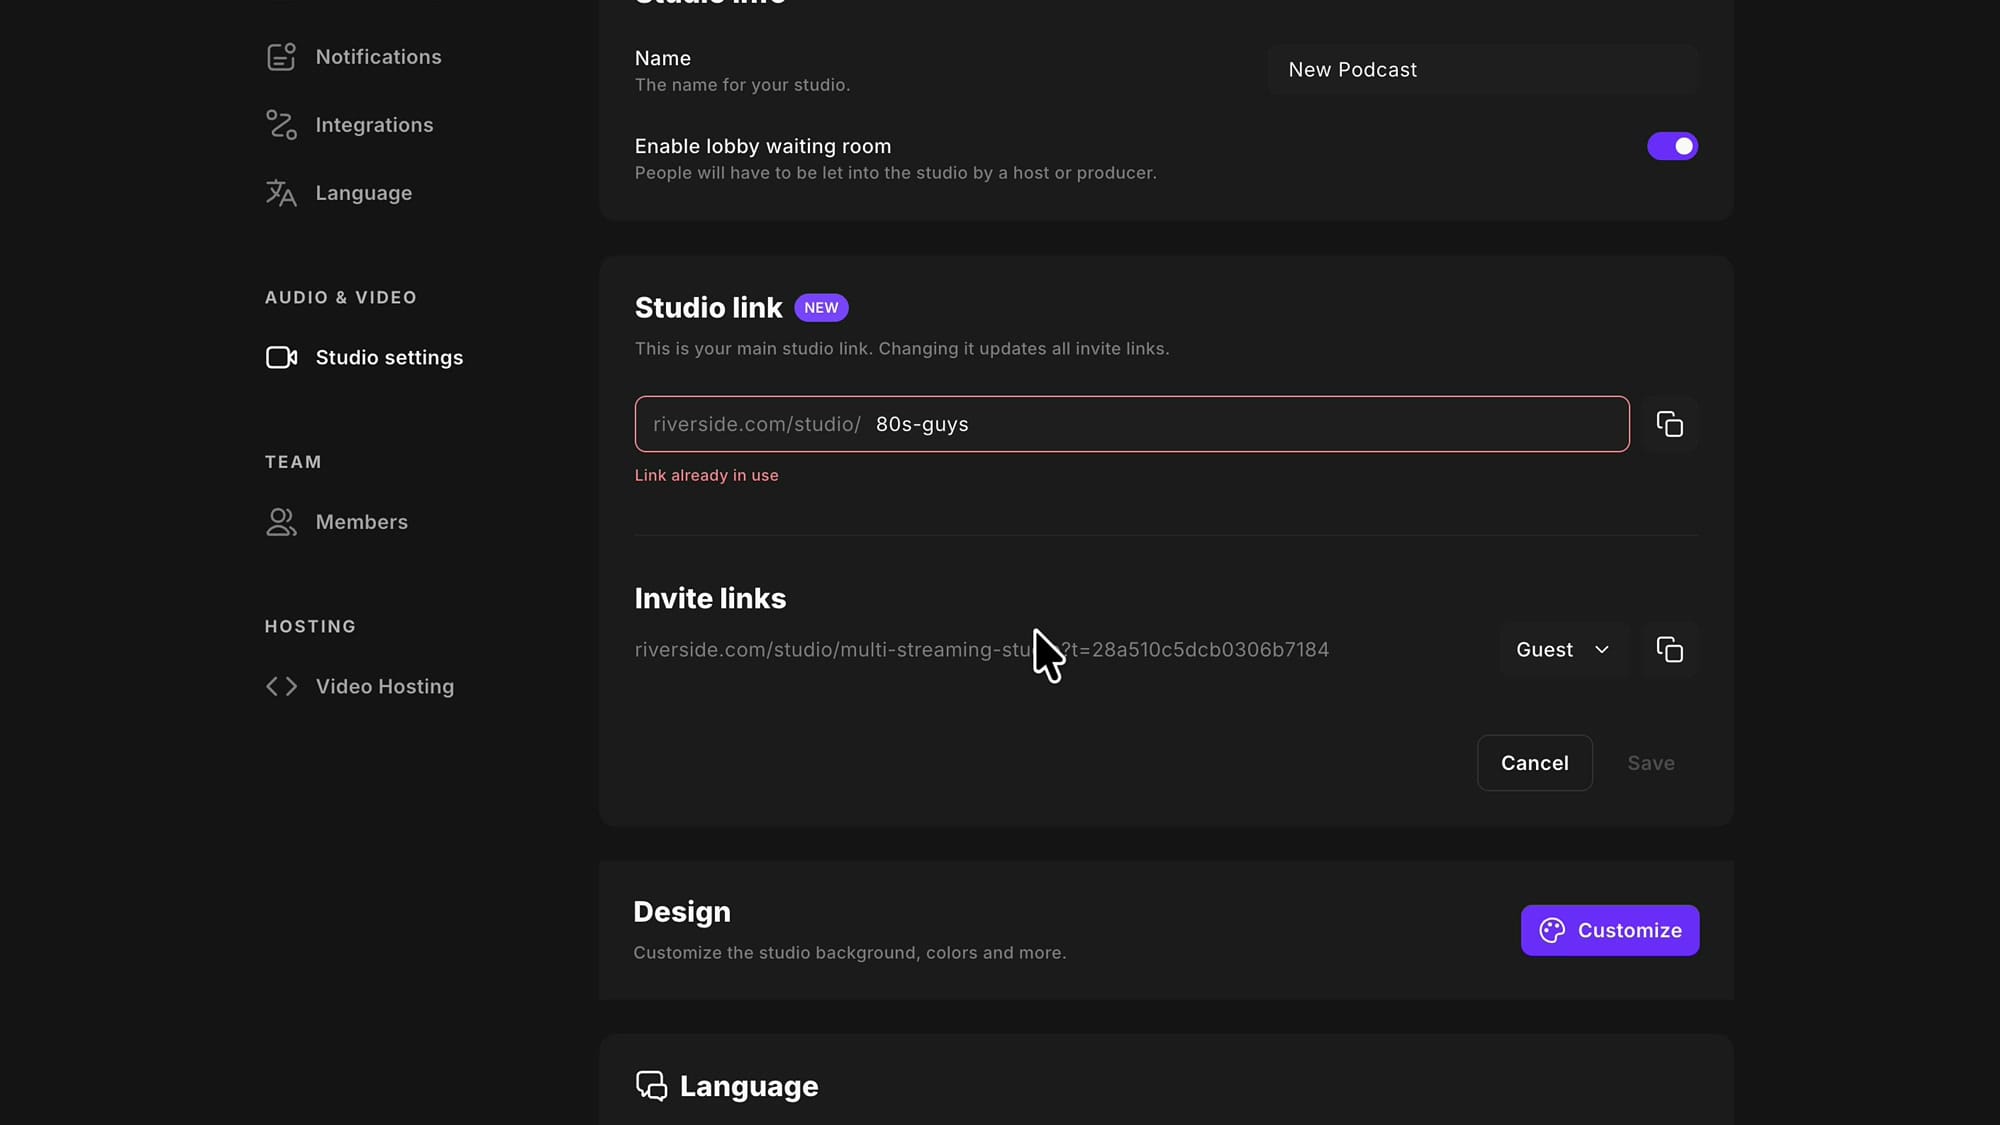Copy the guest invite link
This screenshot has width=2000, height=1125.
point(1669,650)
